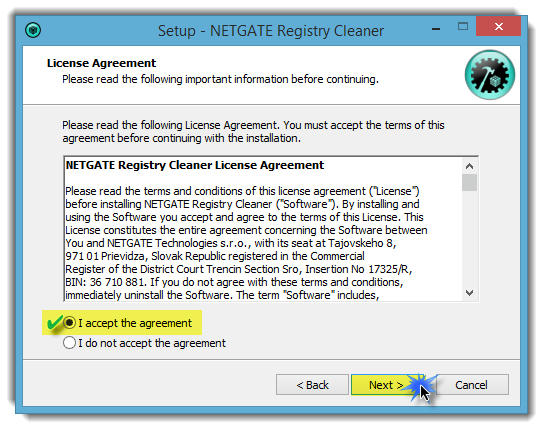Click the installer icon in title bar

tap(33, 30)
